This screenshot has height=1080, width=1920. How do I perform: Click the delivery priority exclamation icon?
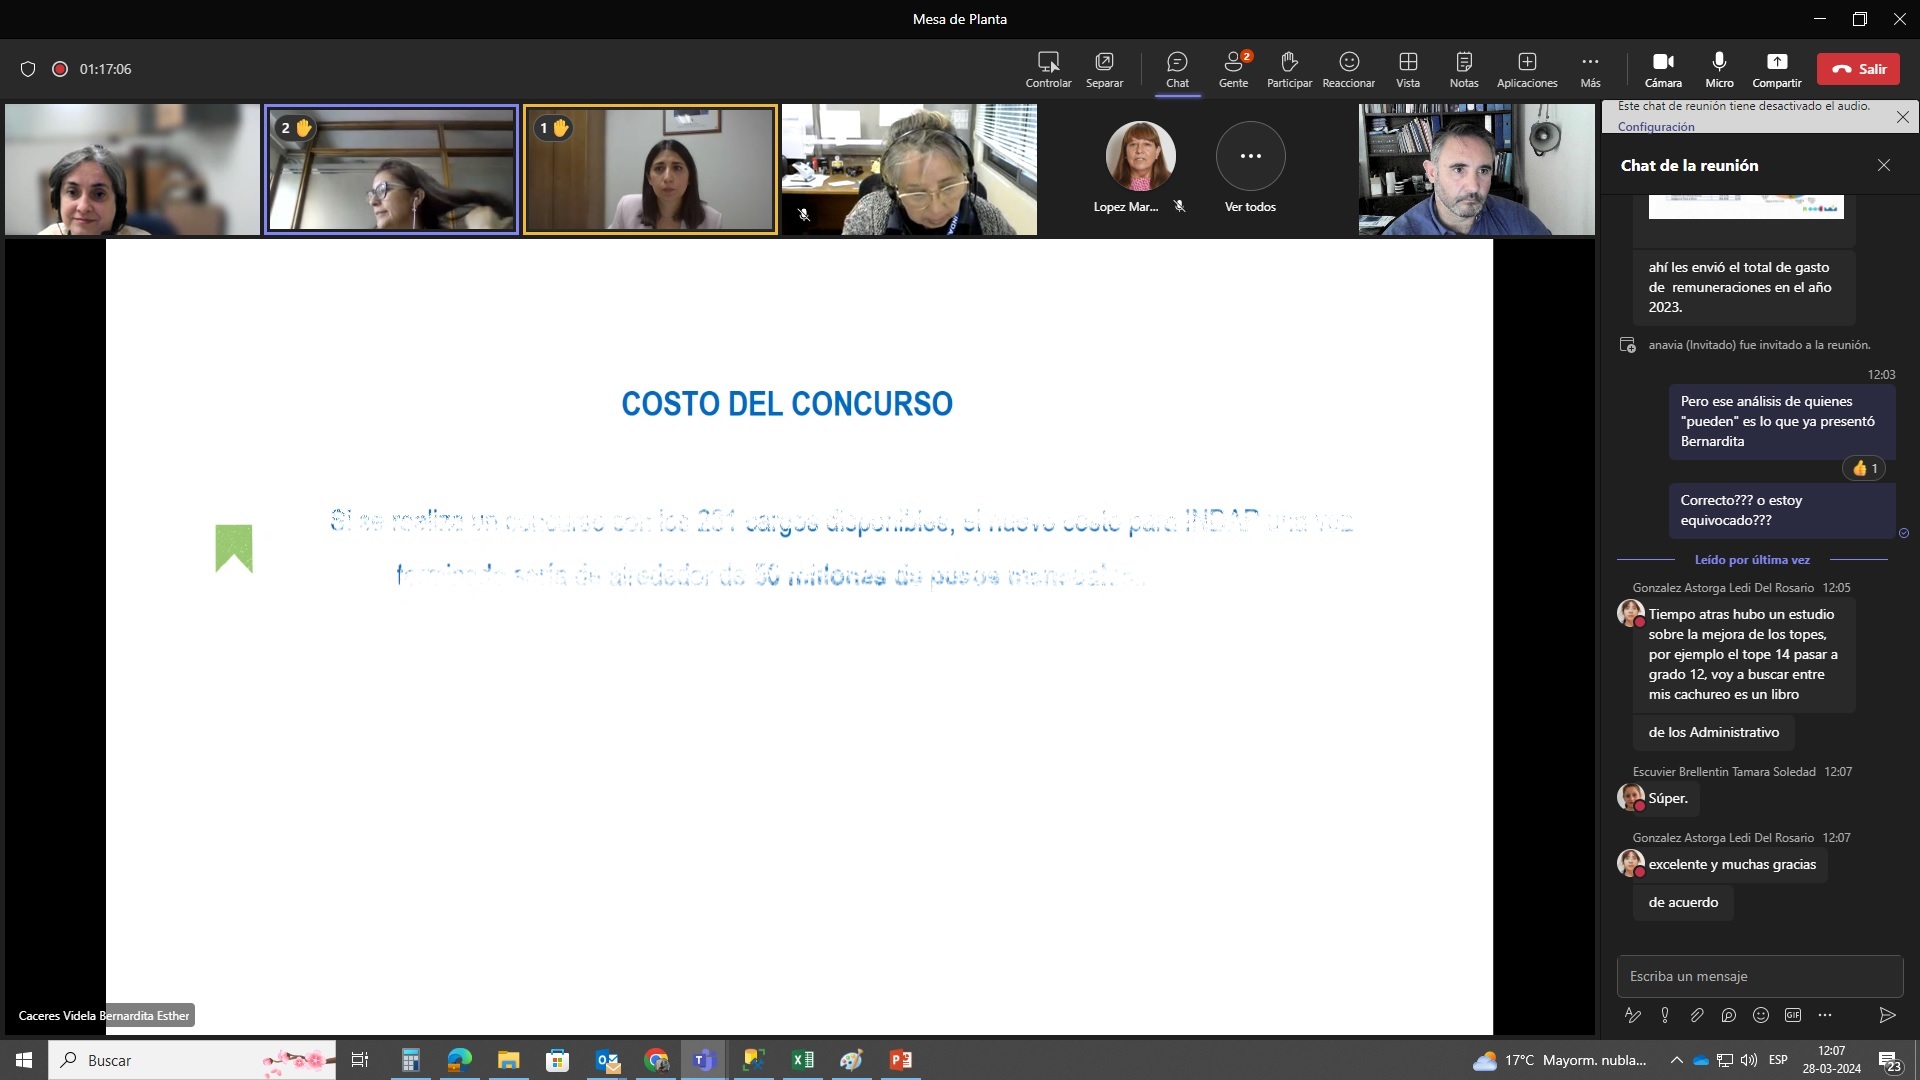(1665, 1015)
